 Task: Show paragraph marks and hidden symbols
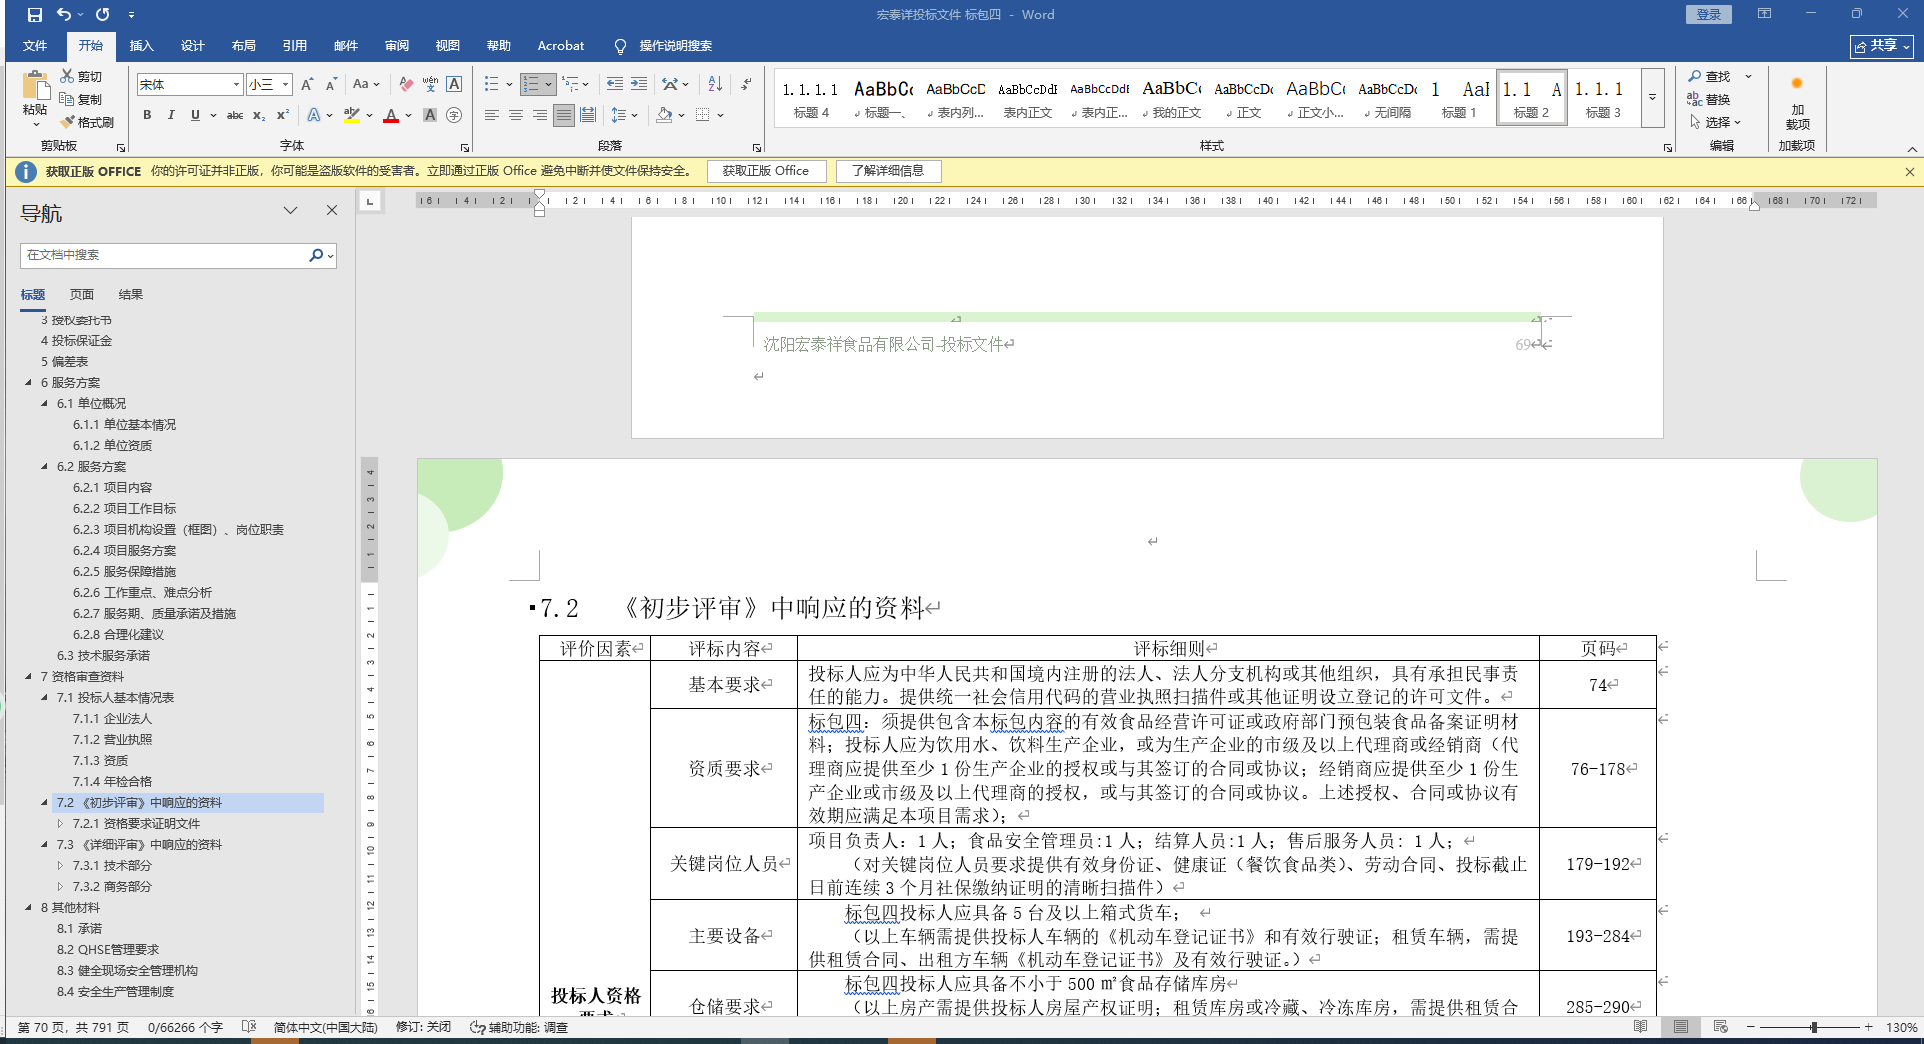(746, 84)
